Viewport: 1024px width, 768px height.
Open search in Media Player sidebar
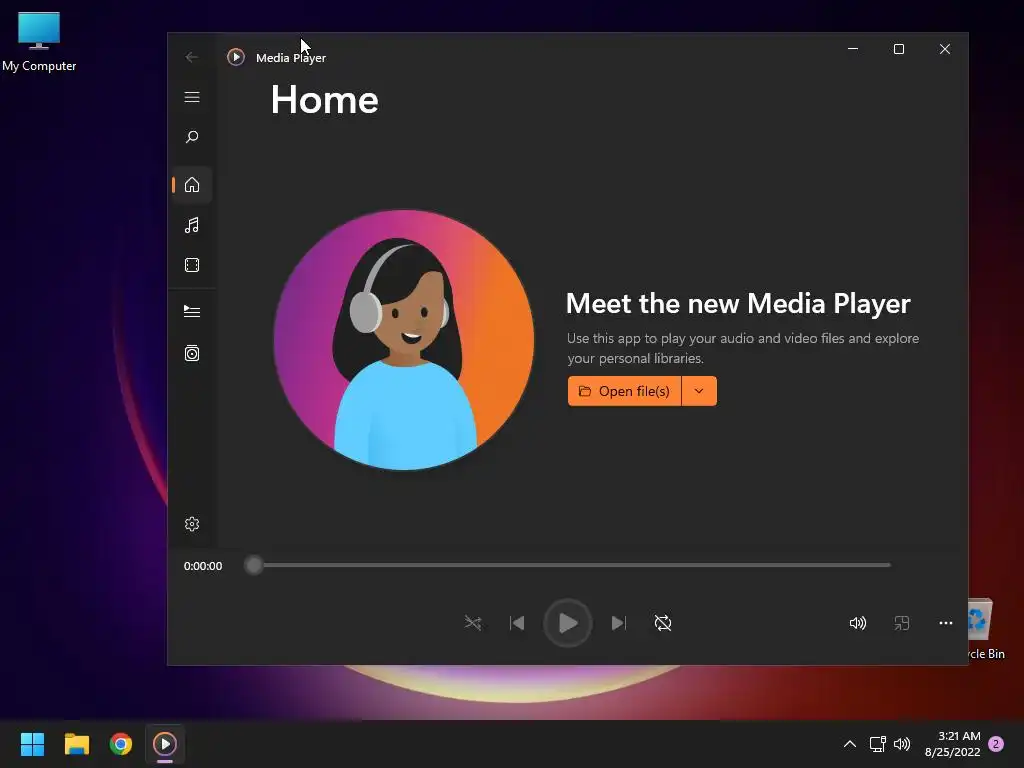191,137
